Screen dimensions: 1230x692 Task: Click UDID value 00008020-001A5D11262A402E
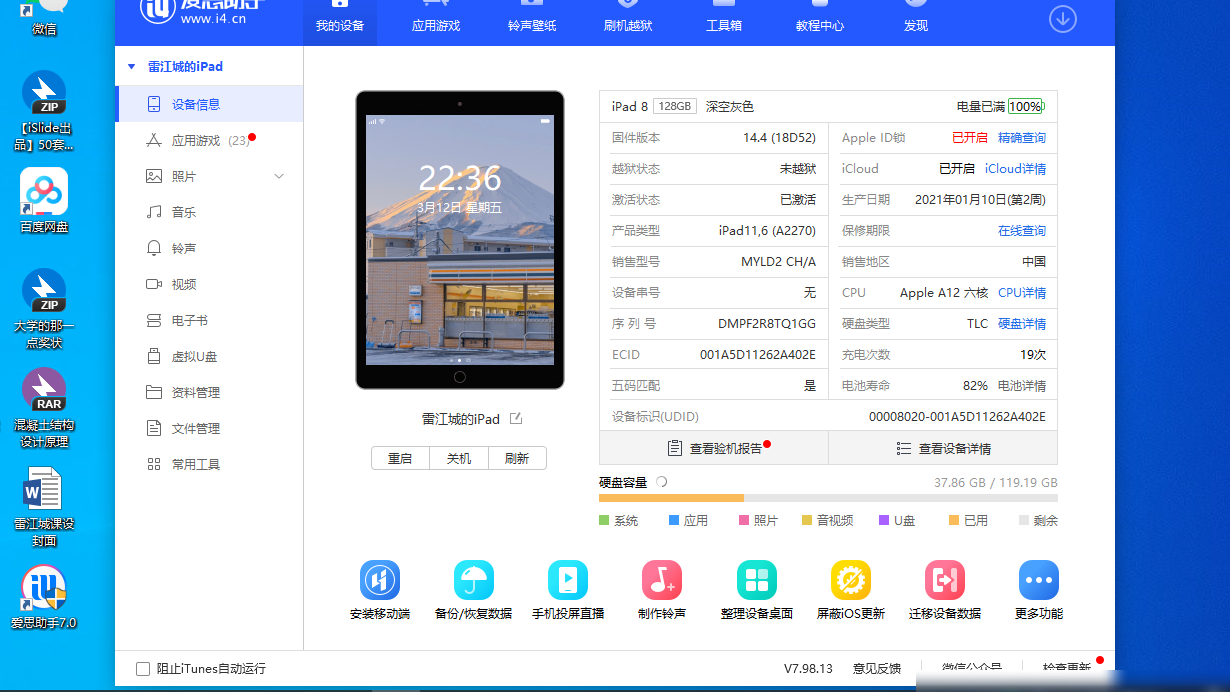pos(957,417)
